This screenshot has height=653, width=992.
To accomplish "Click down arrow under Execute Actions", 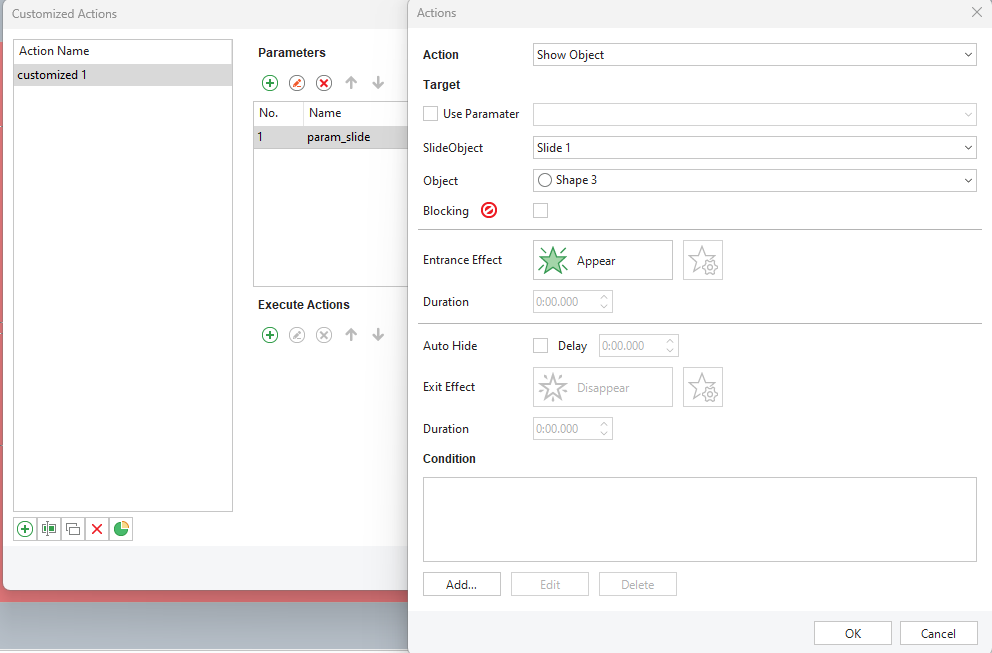I will (x=378, y=335).
